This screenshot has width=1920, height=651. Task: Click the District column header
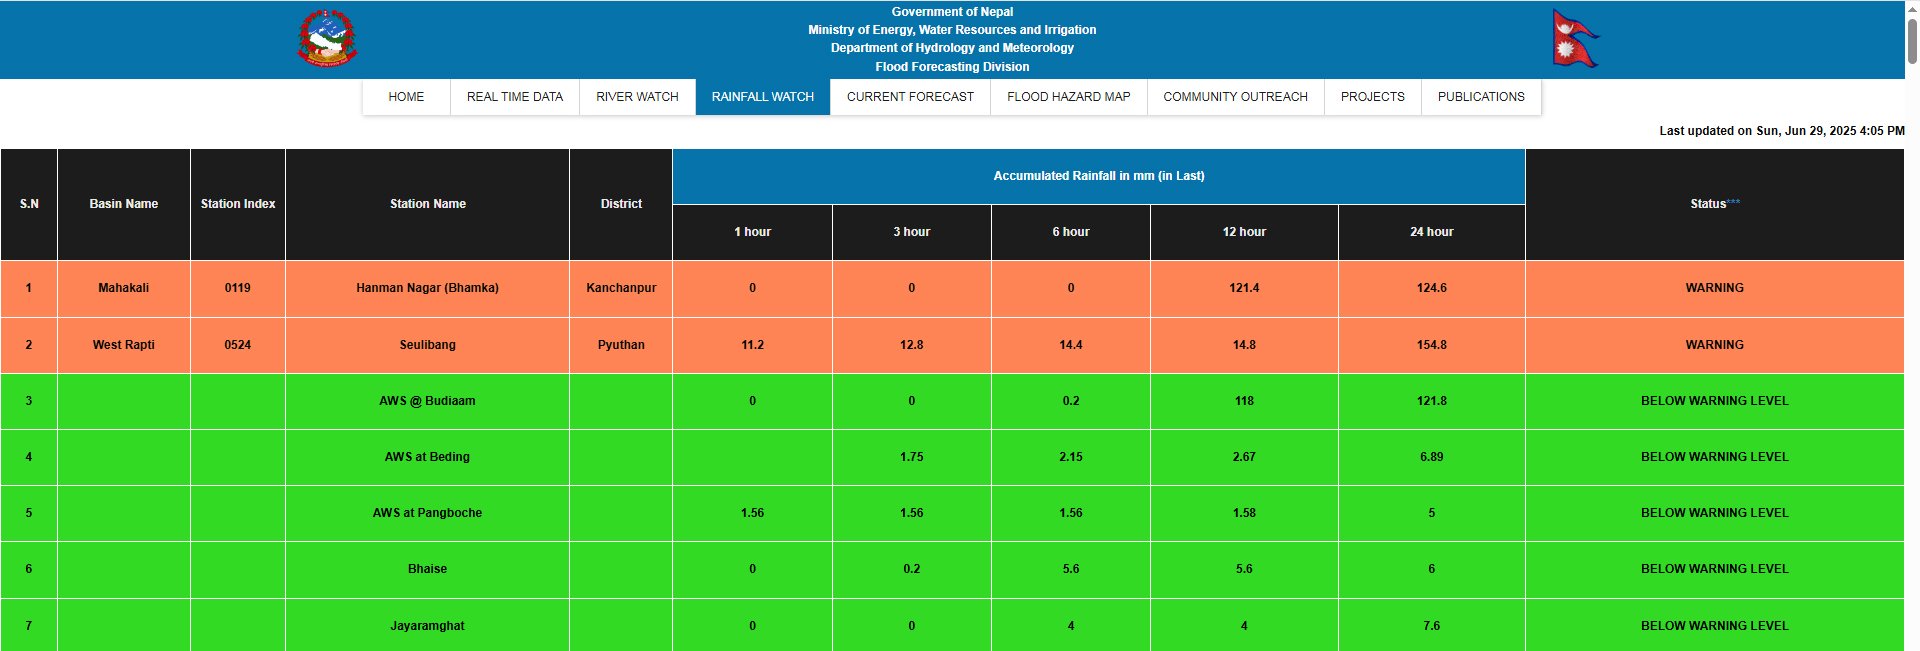(x=621, y=204)
